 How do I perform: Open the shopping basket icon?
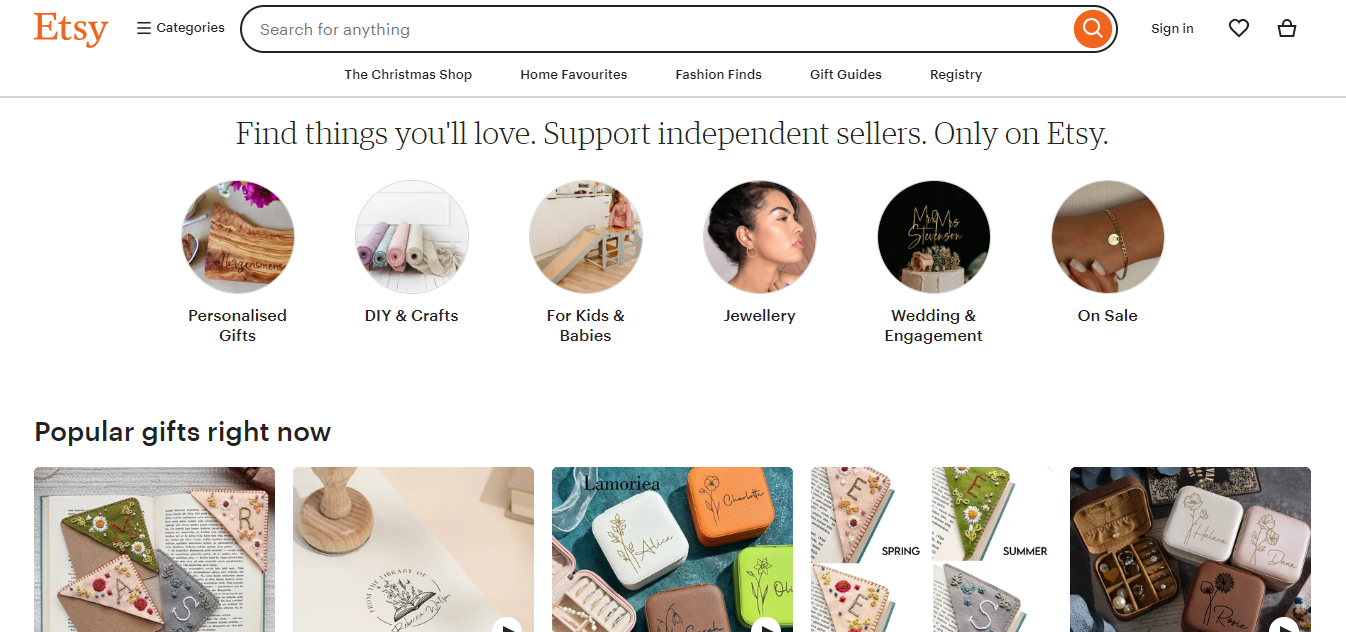pyautogui.click(x=1287, y=29)
